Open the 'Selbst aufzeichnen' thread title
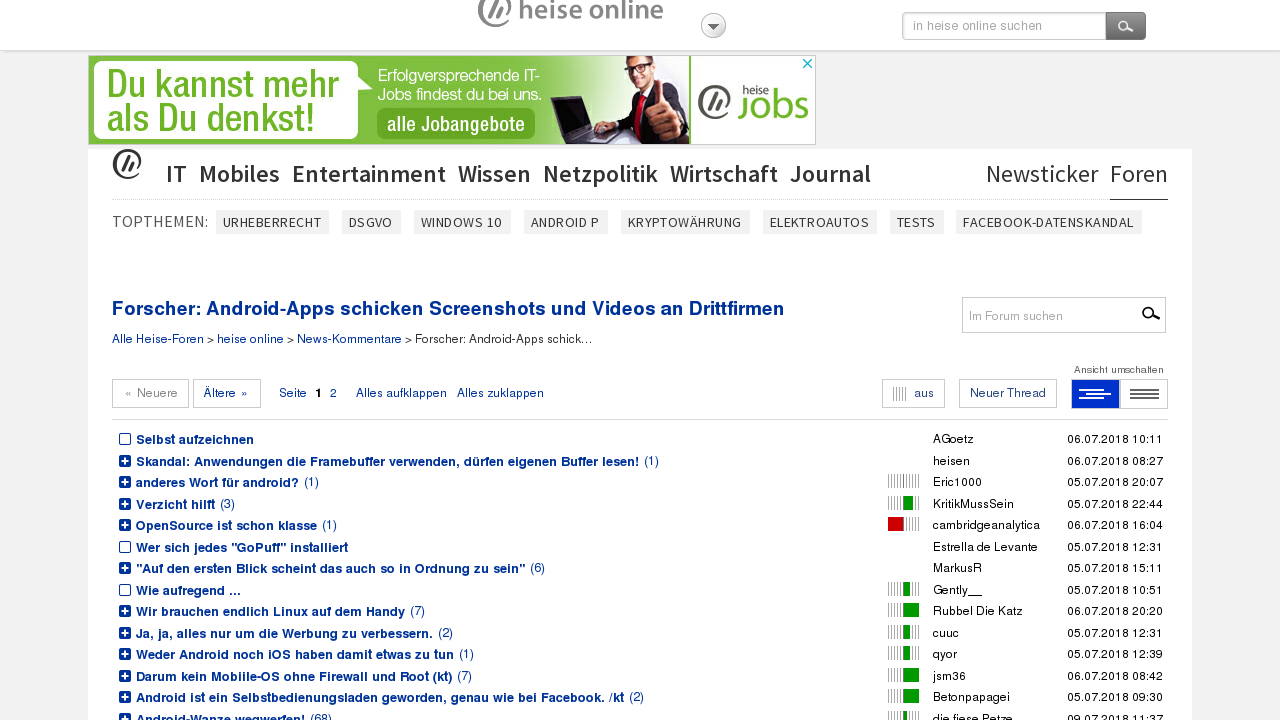 coord(195,439)
